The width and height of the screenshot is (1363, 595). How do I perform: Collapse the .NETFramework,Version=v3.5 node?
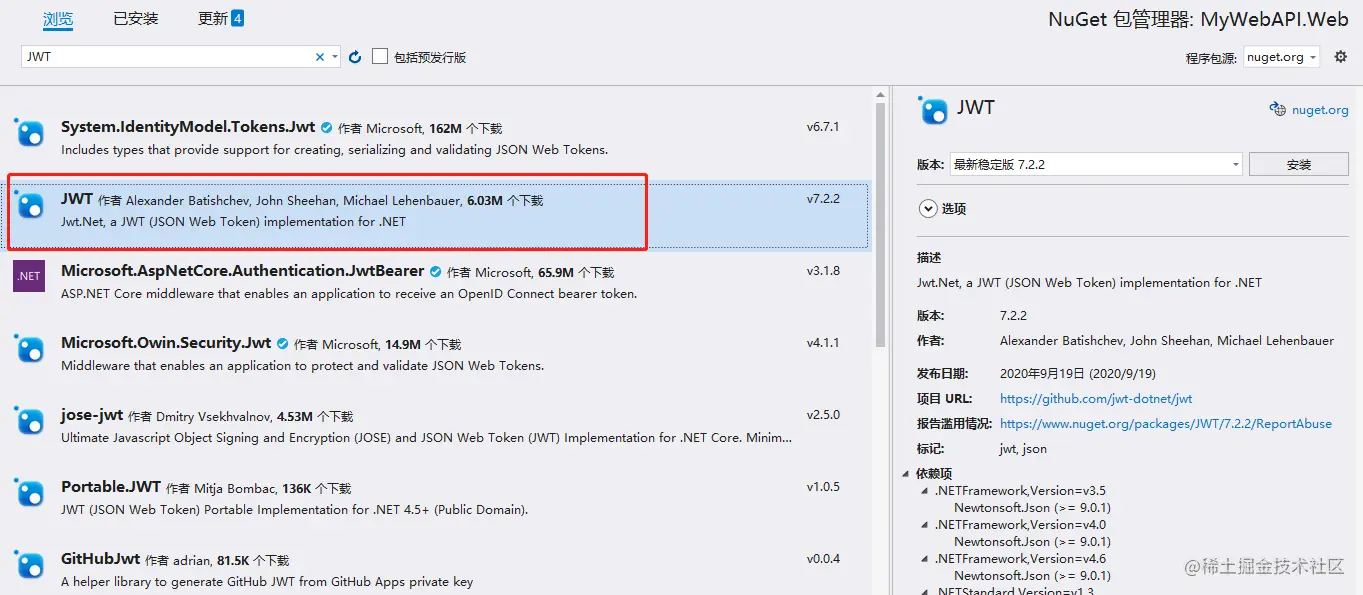click(x=924, y=491)
